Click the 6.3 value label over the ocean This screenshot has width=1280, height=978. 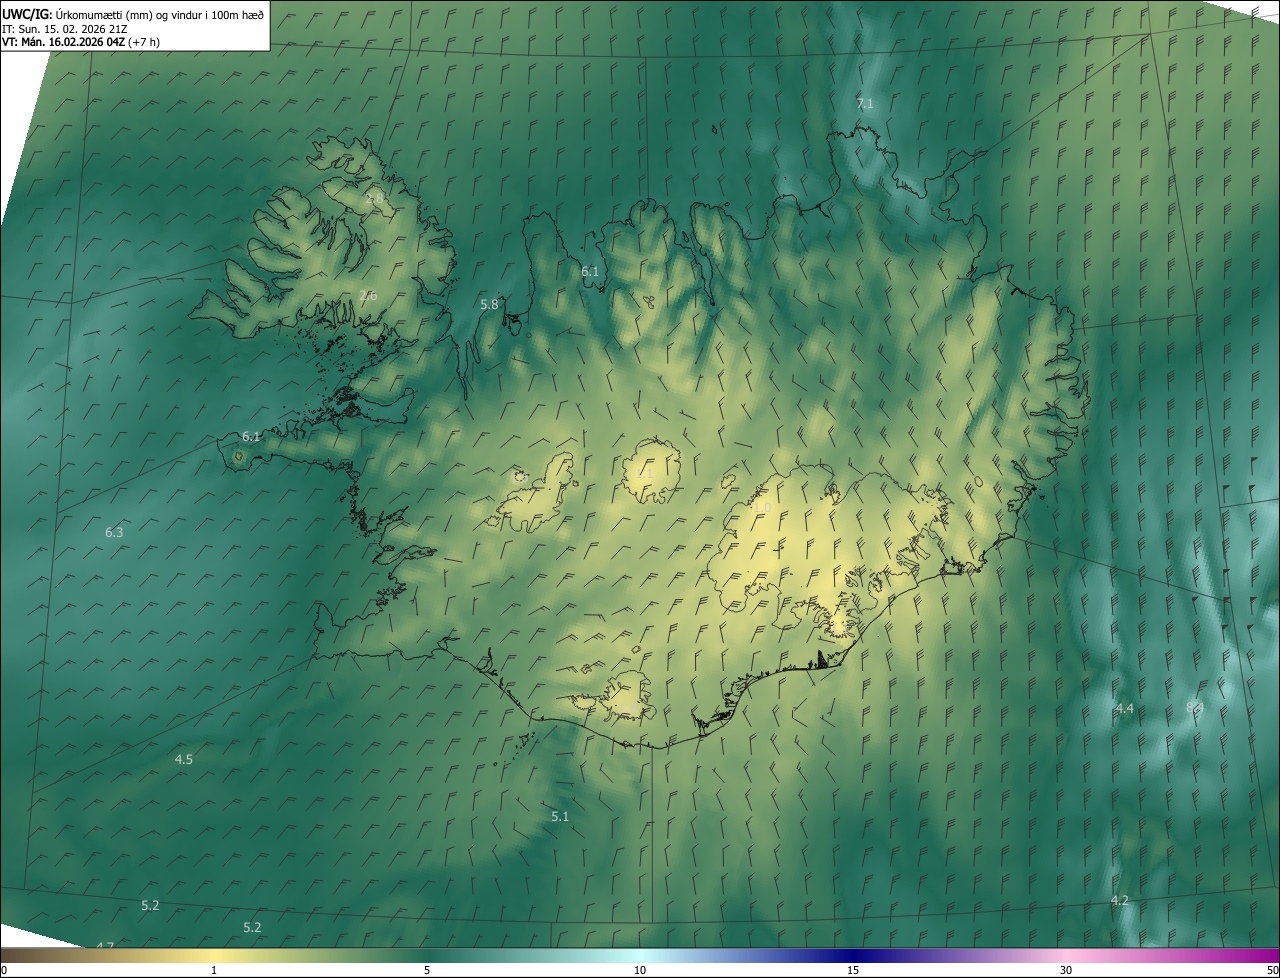coord(114,532)
